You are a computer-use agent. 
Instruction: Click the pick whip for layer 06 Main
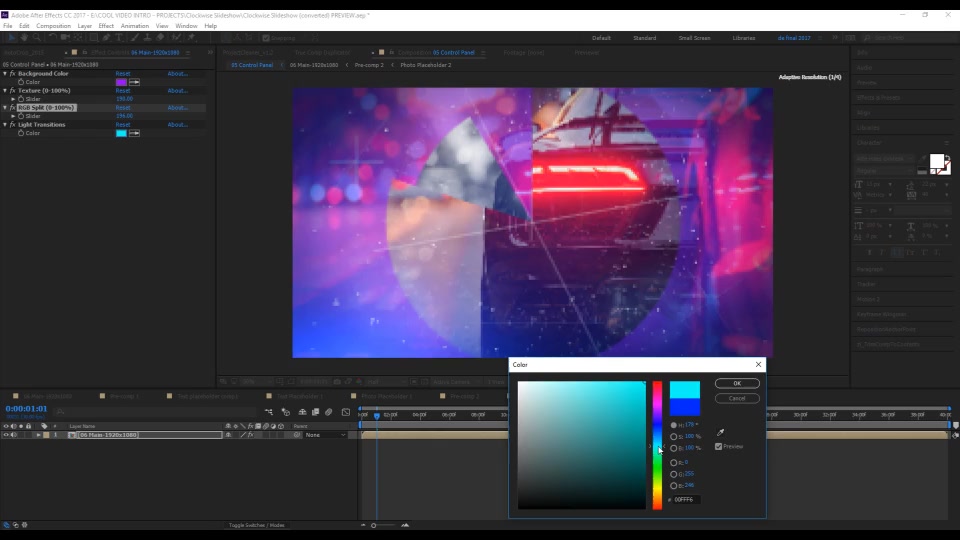click(x=297, y=435)
